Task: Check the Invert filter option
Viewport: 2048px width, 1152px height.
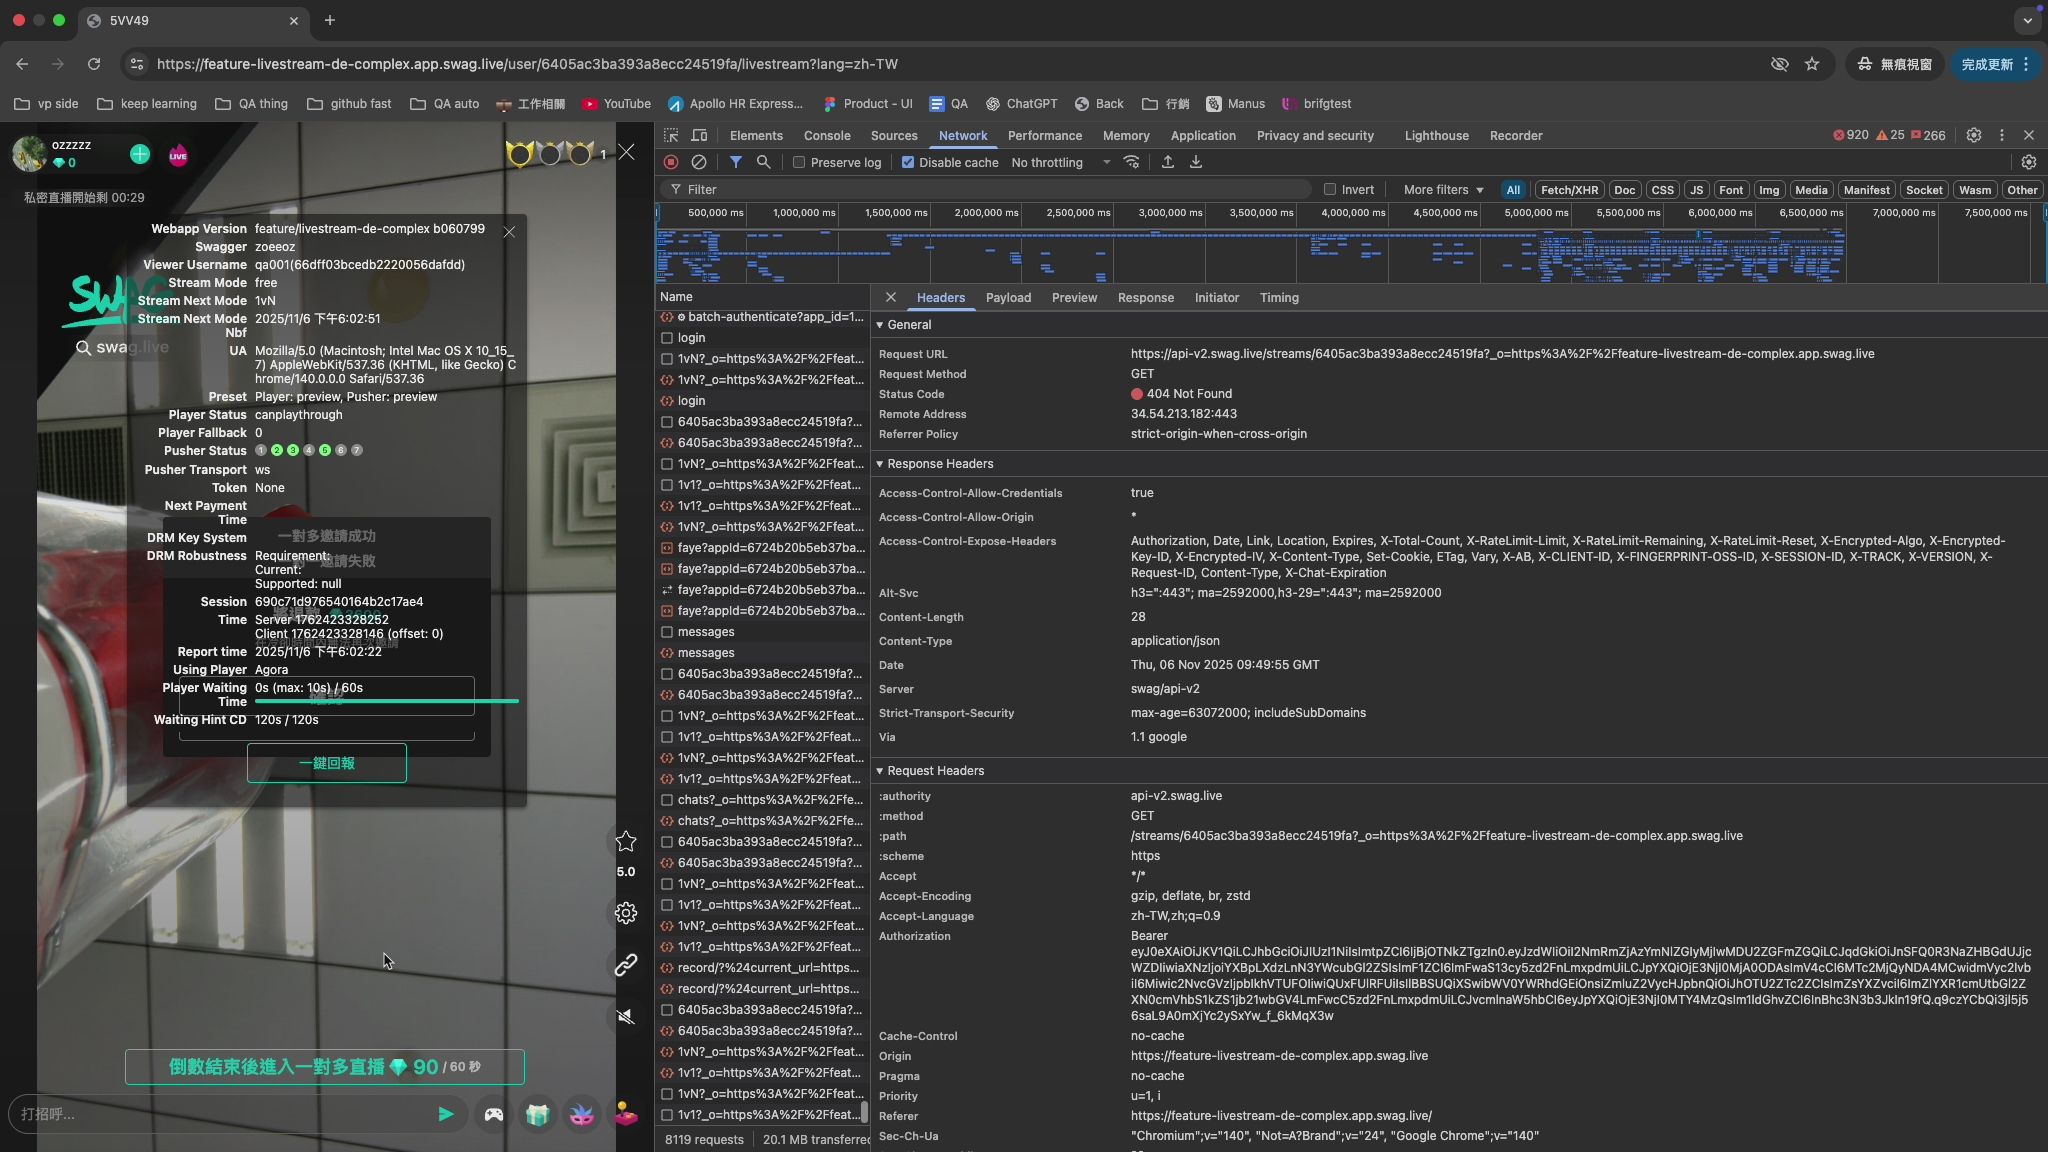Action: 1330,189
